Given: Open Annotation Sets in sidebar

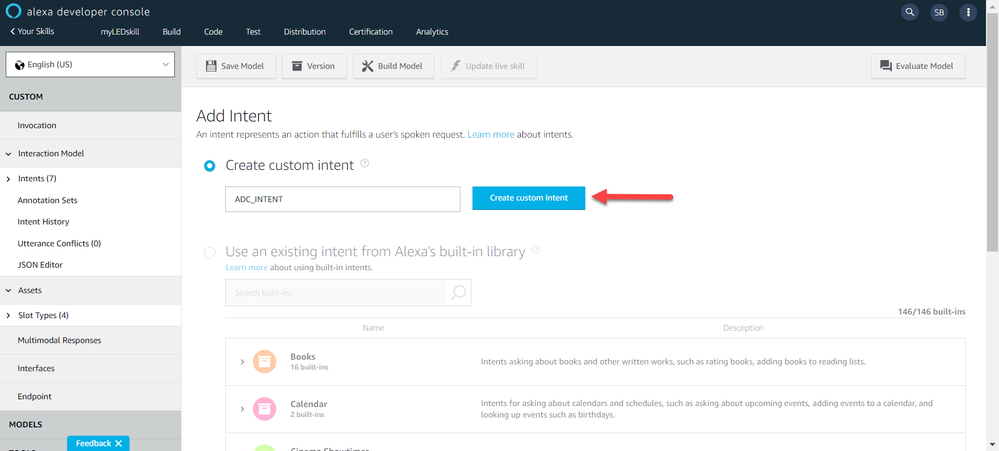Looking at the screenshot, I should click(47, 200).
